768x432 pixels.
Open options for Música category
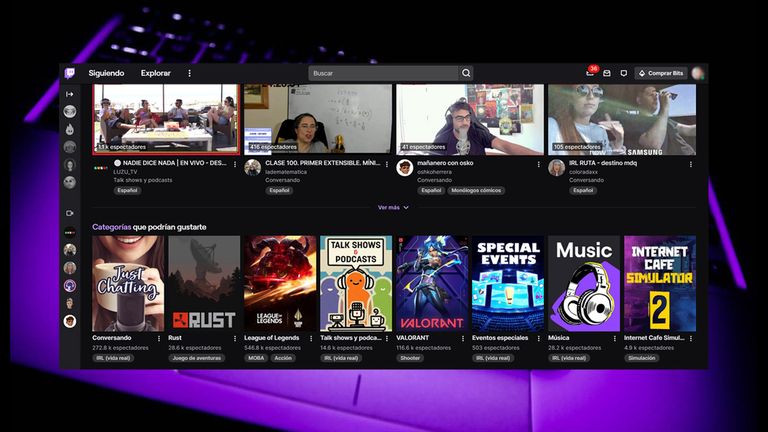pos(614,338)
